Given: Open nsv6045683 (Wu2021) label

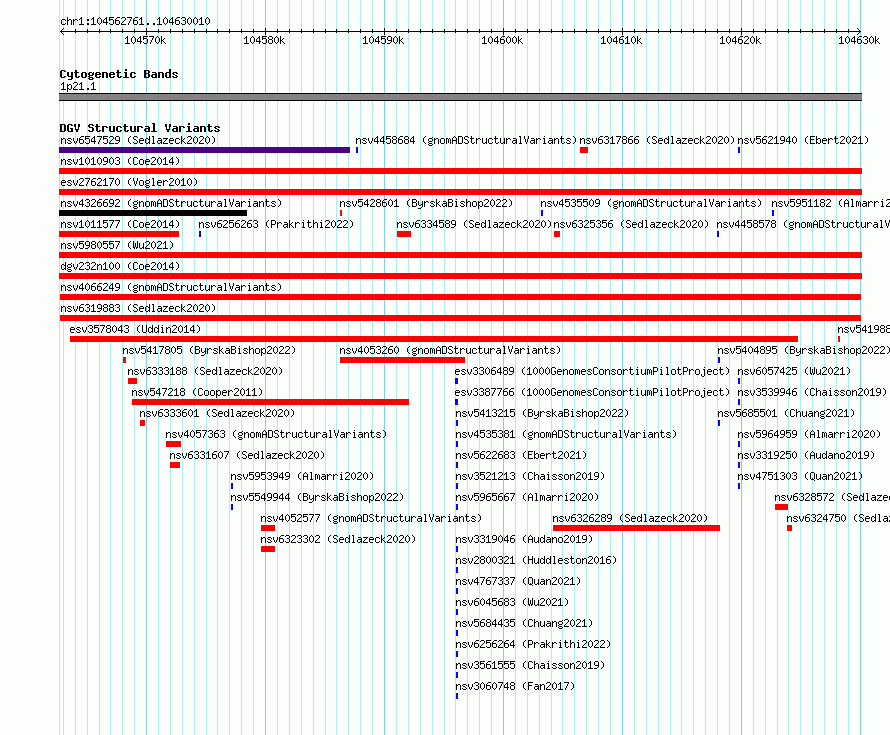Looking at the screenshot, I should coord(512,602).
